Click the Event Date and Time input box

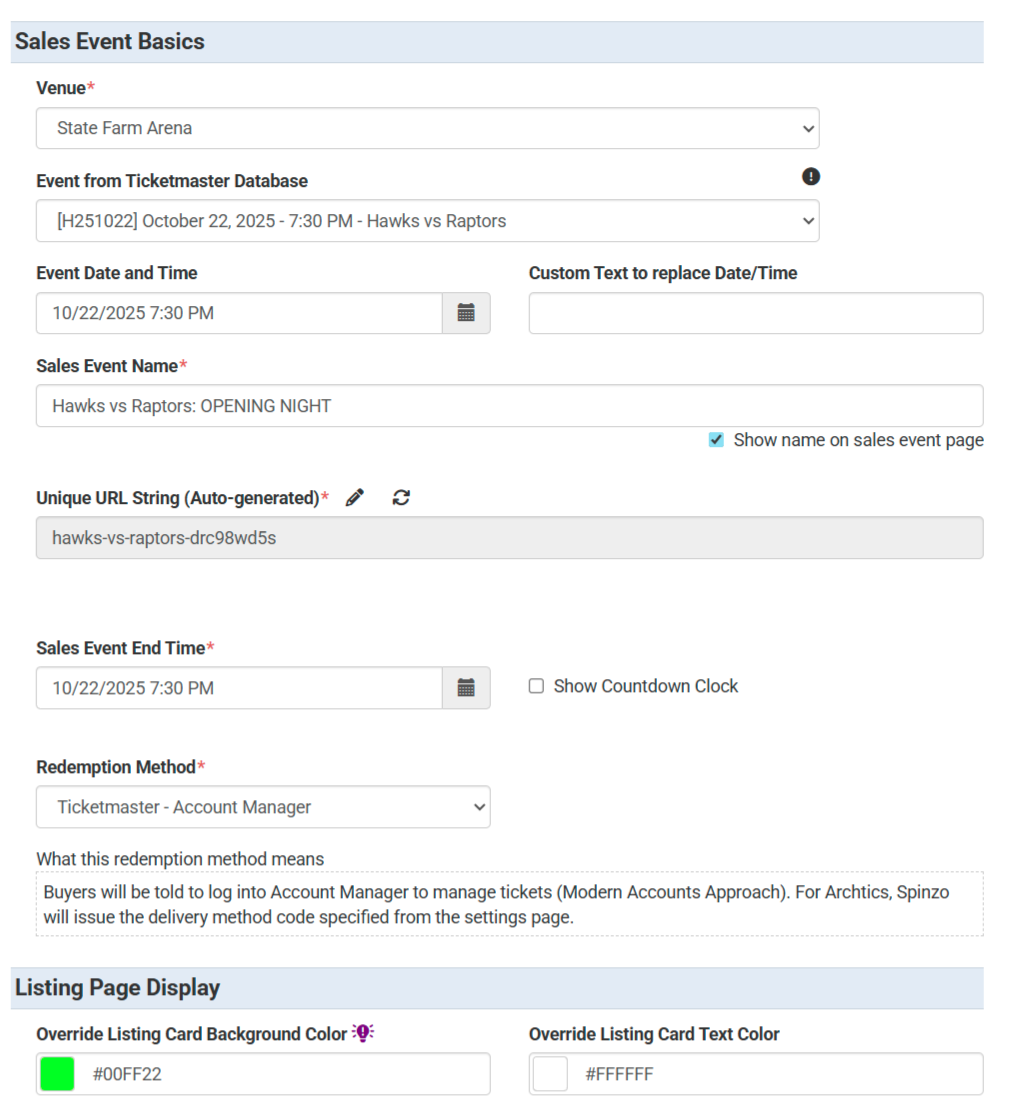pyautogui.click(x=239, y=313)
